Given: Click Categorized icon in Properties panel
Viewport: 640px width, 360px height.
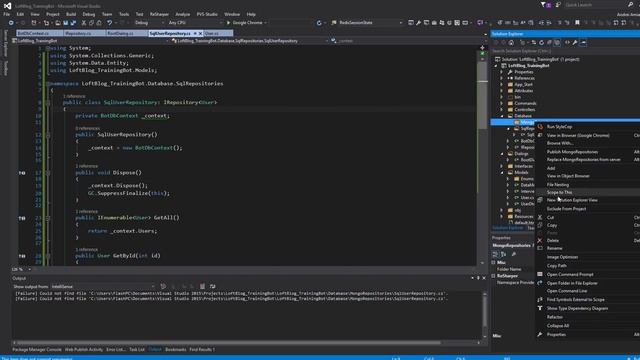Looking at the screenshot, I should coord(496,254).
